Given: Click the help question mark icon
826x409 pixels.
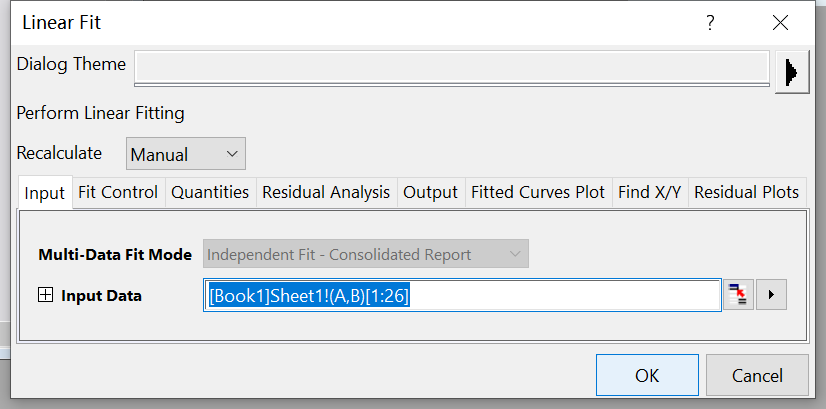Looking at the screenshot, I should point(710,23).
